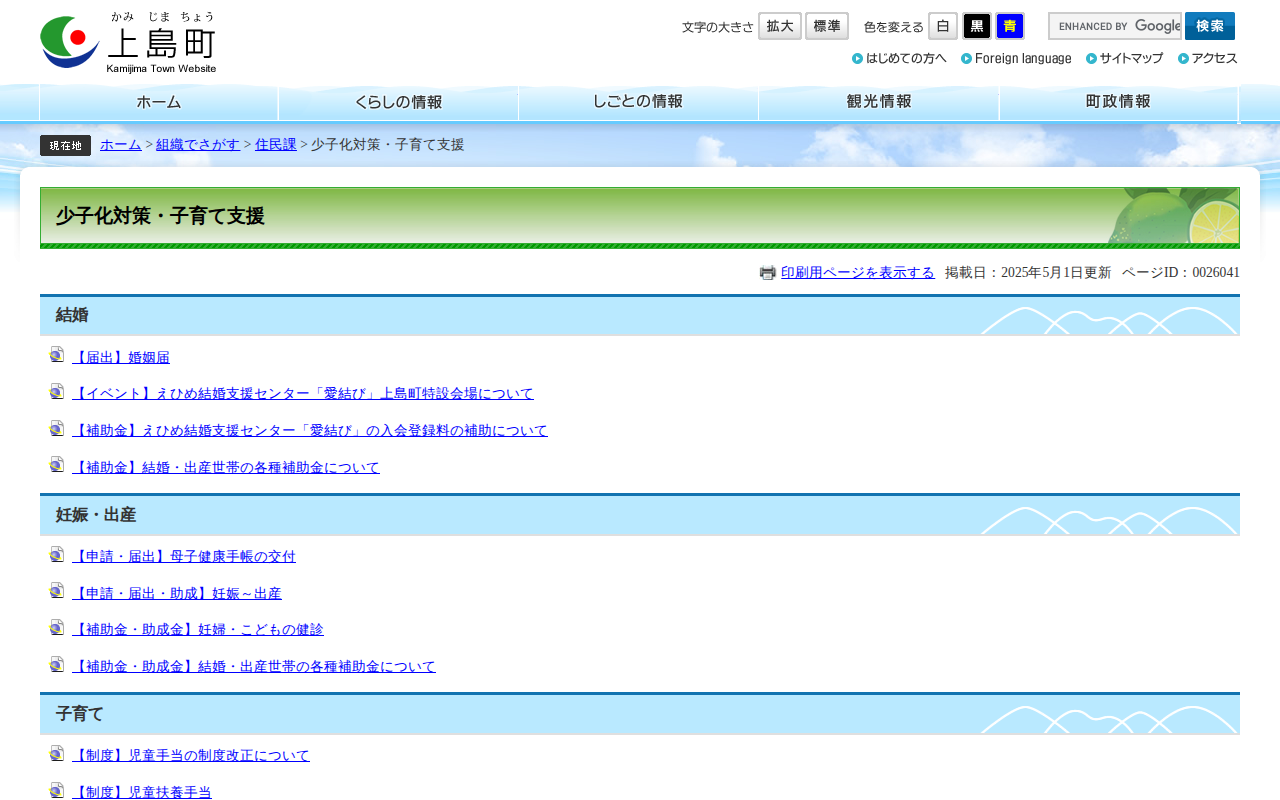Select the white (白) color scheme
Image resolution: width=1280 pixels, height=800 pixels.
943,26
